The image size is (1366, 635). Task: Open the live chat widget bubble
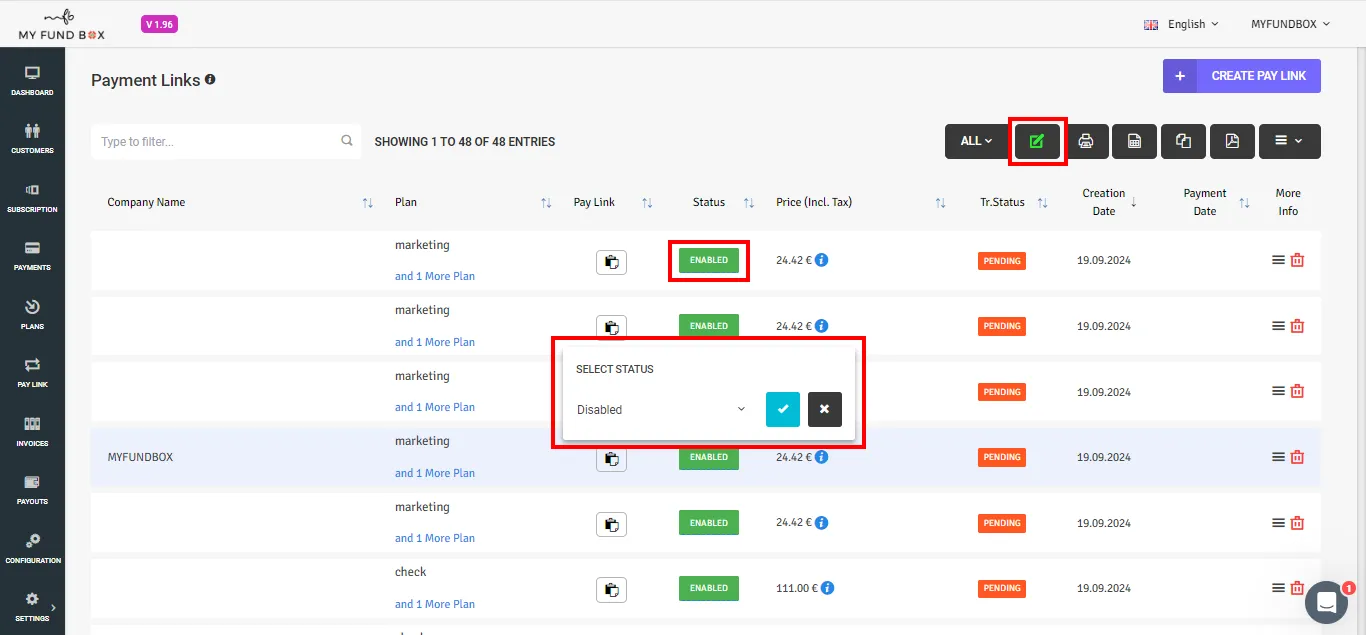click(1326, 602)
